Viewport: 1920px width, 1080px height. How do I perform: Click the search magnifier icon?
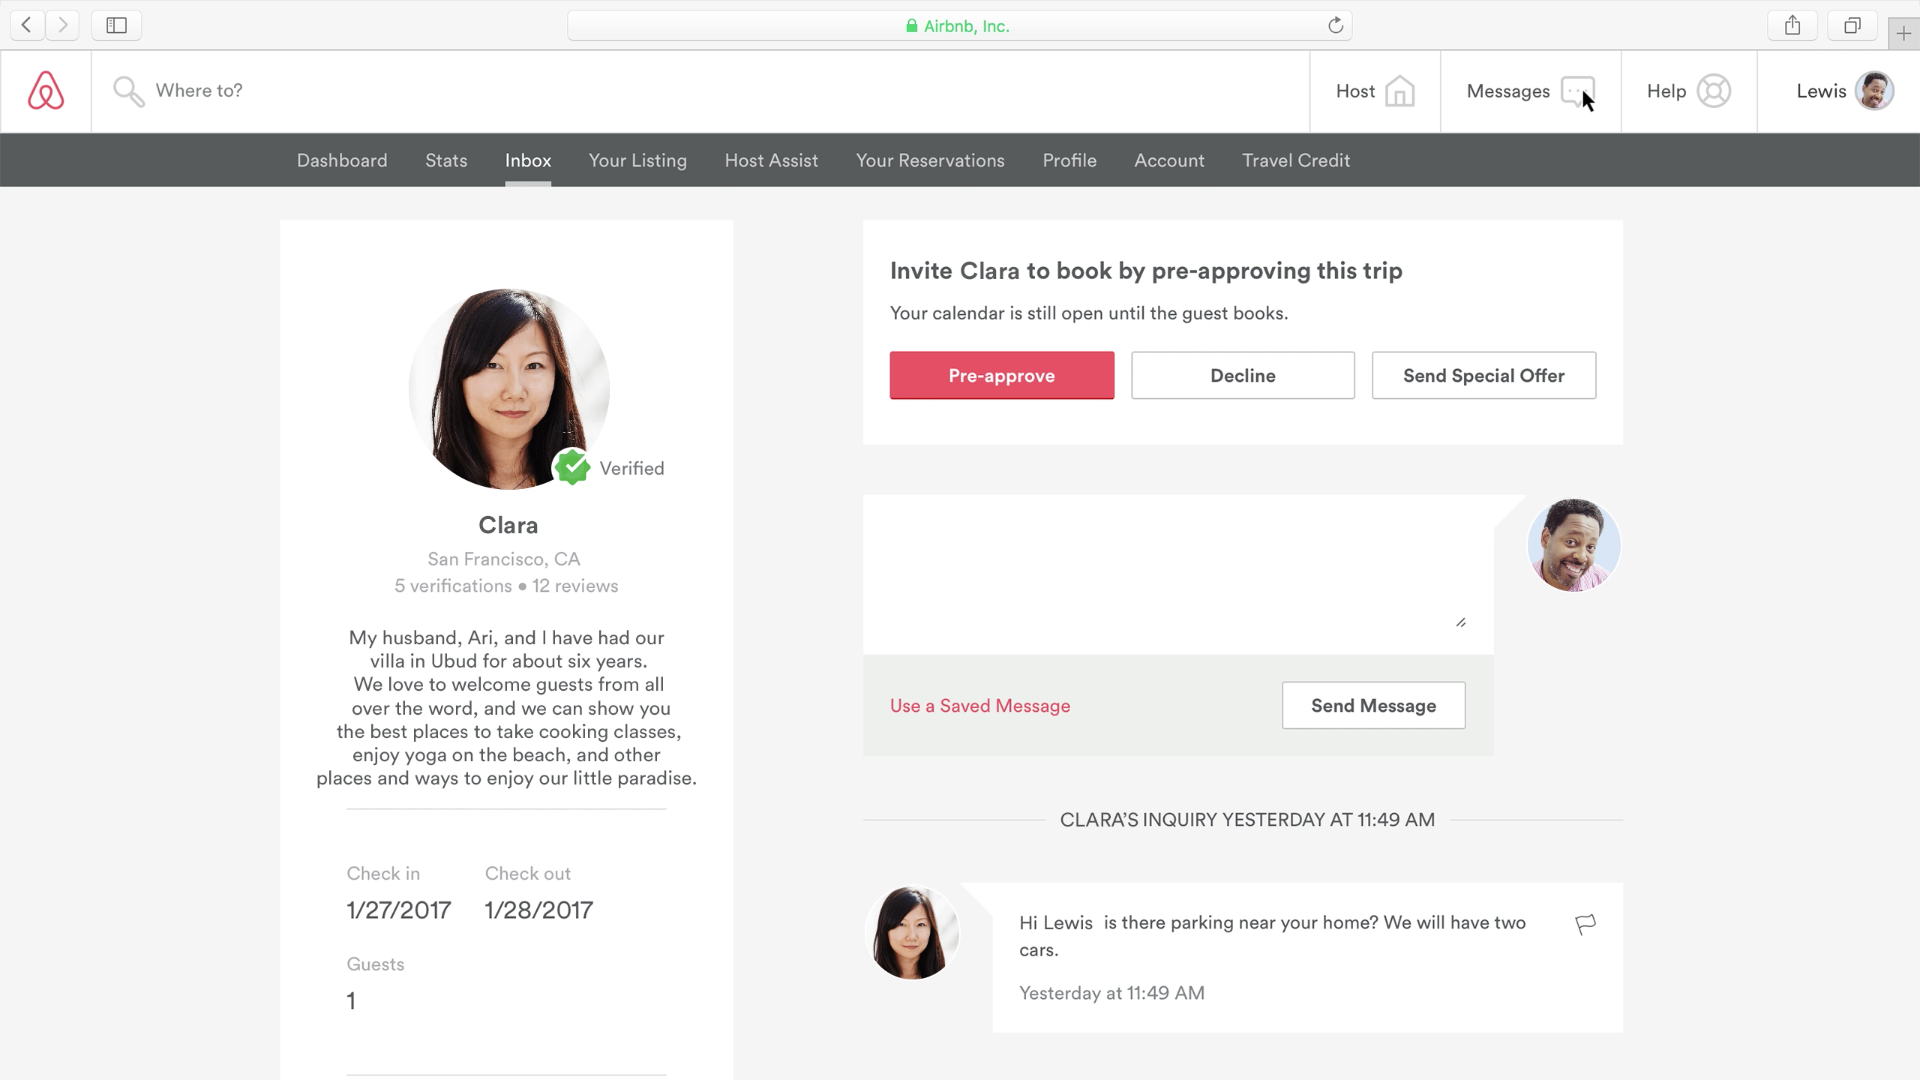[x=128, y=91]
